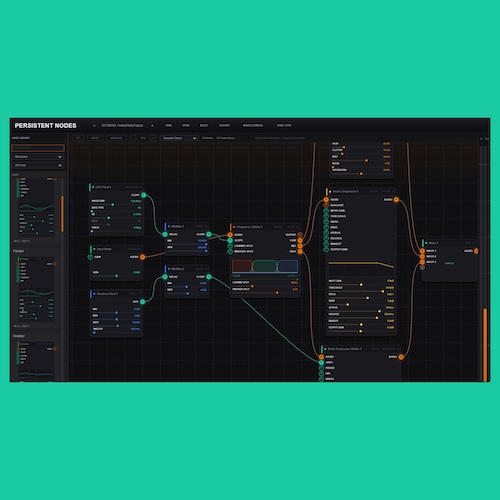Viewport: 500px width, 500px height.
Task: Select the Flanger node preview in library
Action: (36, 289)
